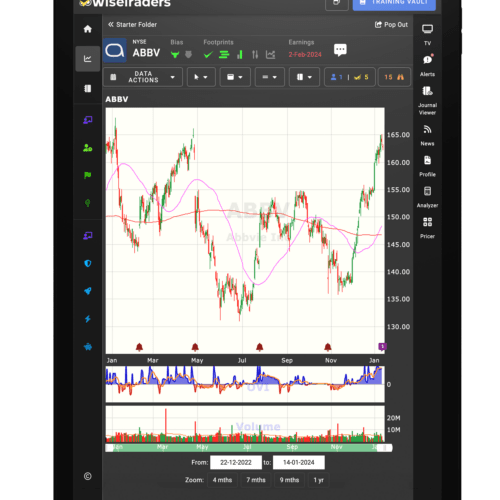The height and width of the screenshot is (500, 500).
Task: Open the notebook icon below the chart icon
Action: coord(88,88)
